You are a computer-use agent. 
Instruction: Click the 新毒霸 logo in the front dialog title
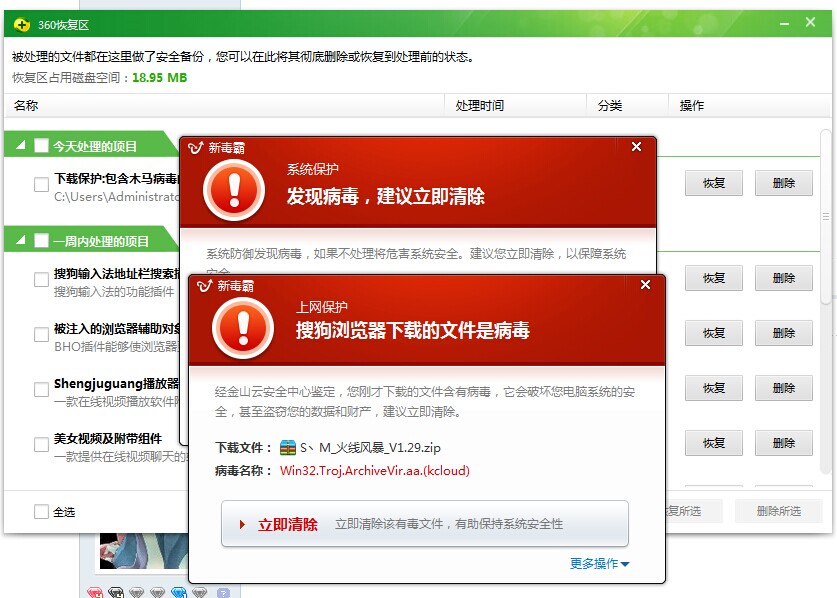click(204, 286)
